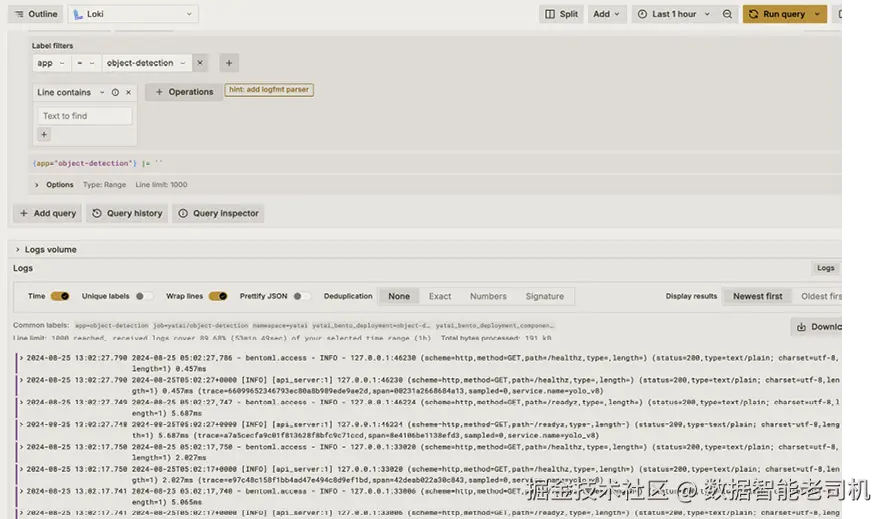887x519 pixels.
Task: Add another line filter text
Action: pos(44,135)
